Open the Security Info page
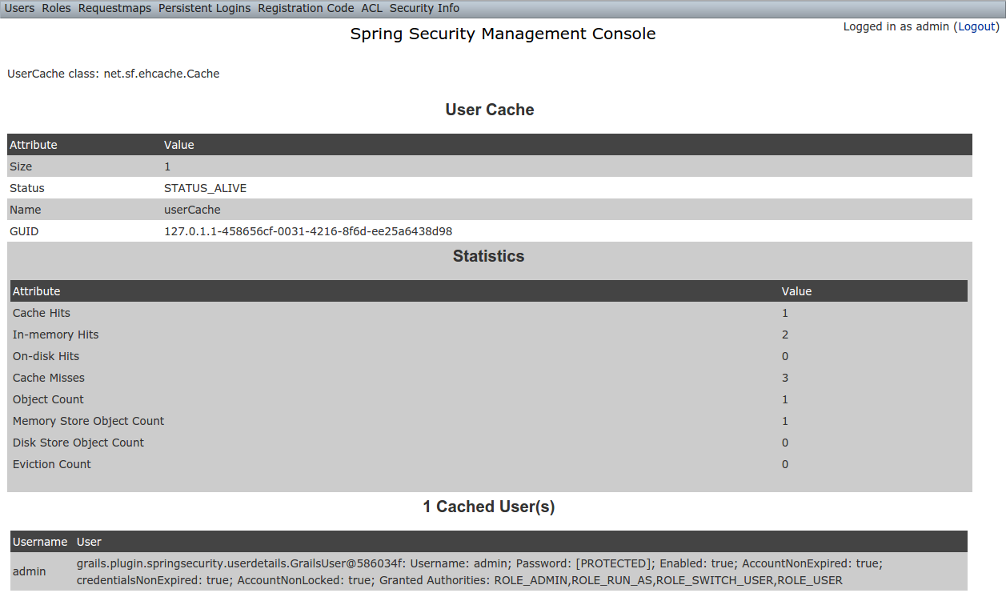The height and width of the screenshot is (613, 1006). point(424,8)
